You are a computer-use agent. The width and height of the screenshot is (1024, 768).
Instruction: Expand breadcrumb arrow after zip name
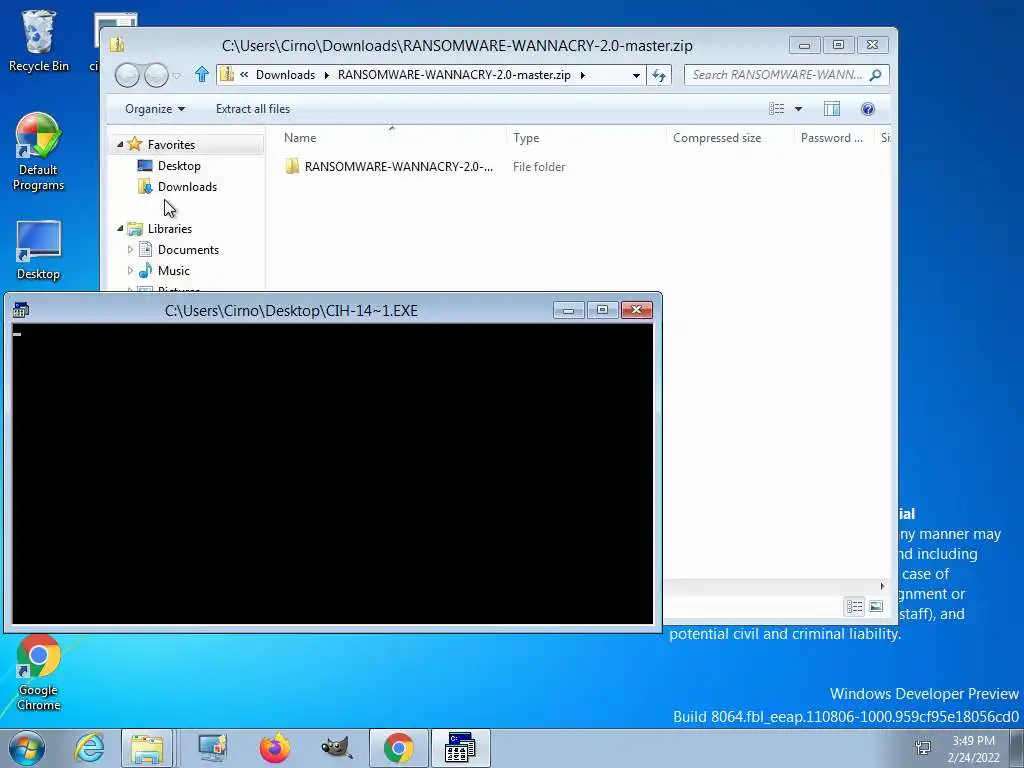[583, 75]
